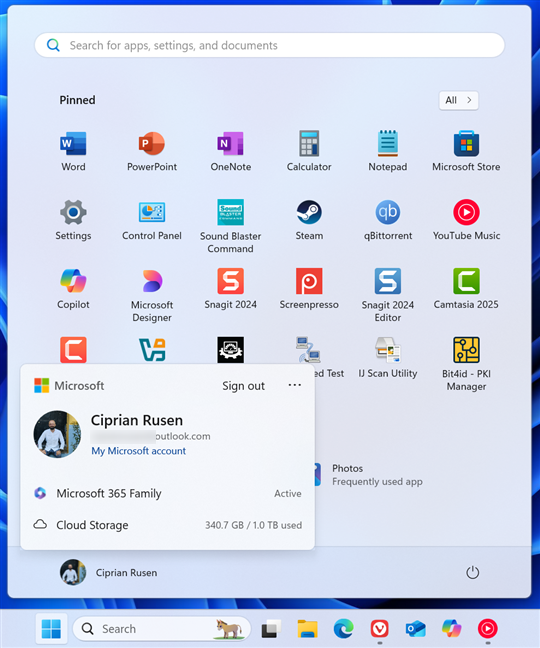540x648 pixels.
Task: Open Microsoft 365 Family subscription row
Action: click(167, 493)
